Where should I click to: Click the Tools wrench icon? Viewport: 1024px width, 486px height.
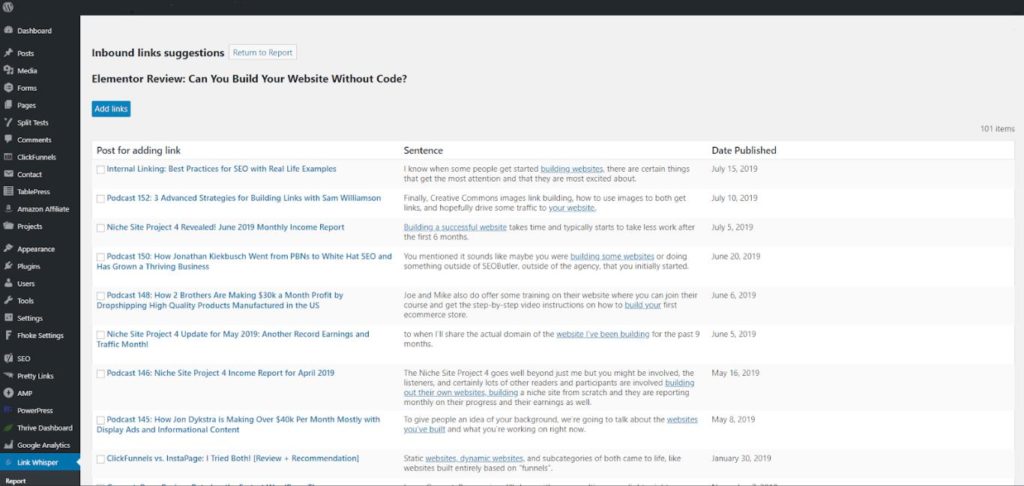coord(8,300)
